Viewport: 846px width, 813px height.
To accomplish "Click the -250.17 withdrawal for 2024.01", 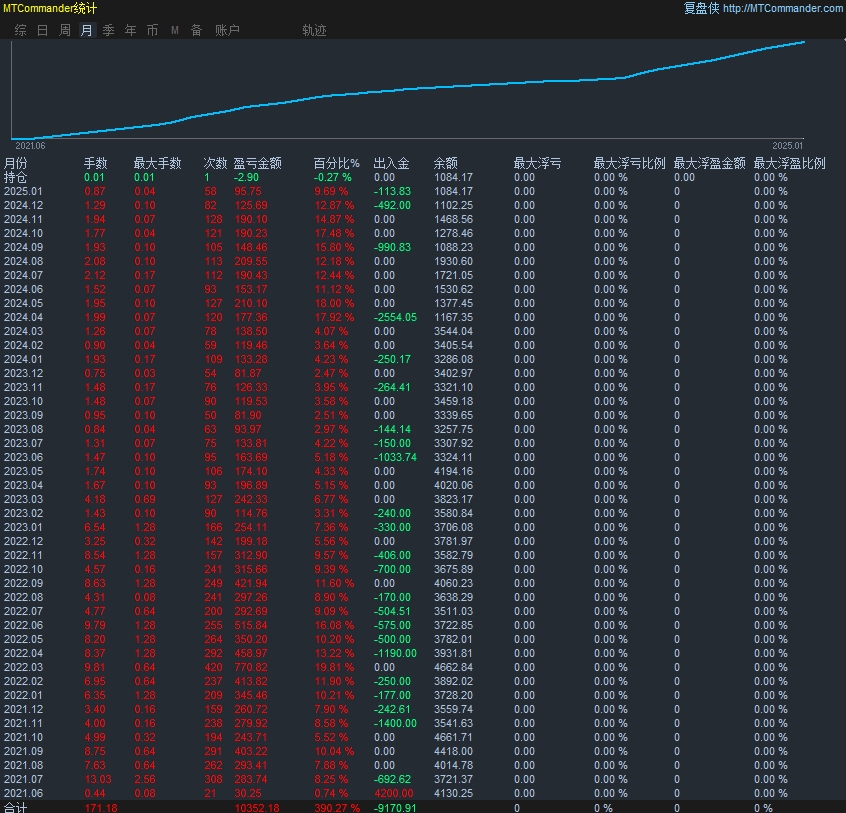I will coord(392,359).
